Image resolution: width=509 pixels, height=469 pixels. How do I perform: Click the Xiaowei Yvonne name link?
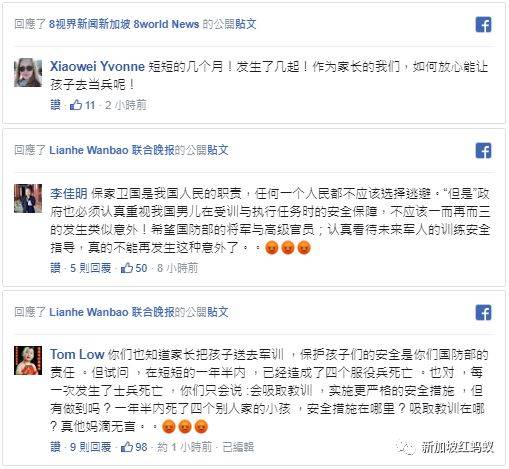tap(97, 66)
